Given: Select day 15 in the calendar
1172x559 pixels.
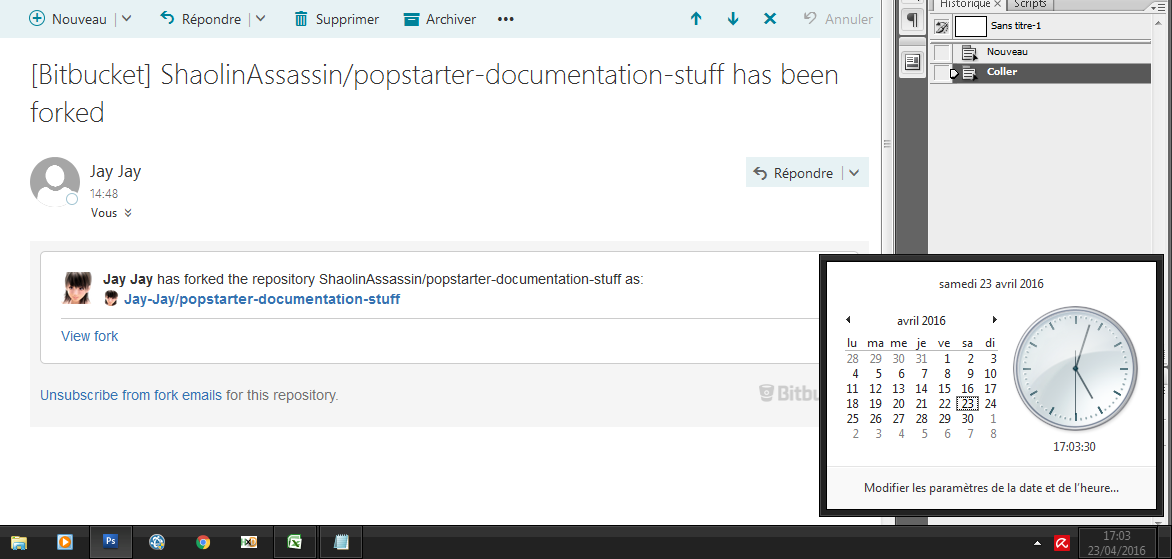Looking at the screenshot, I should pyautogui.click(x=945, y=389).
